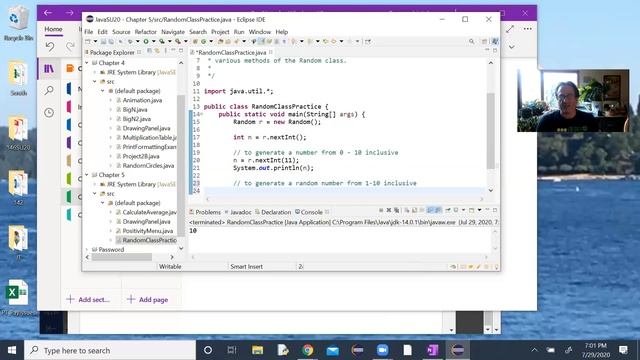Collapse the Chapter 5 project node
The height and width of the screenshot is (360, 640).
(x=87, y=175)
